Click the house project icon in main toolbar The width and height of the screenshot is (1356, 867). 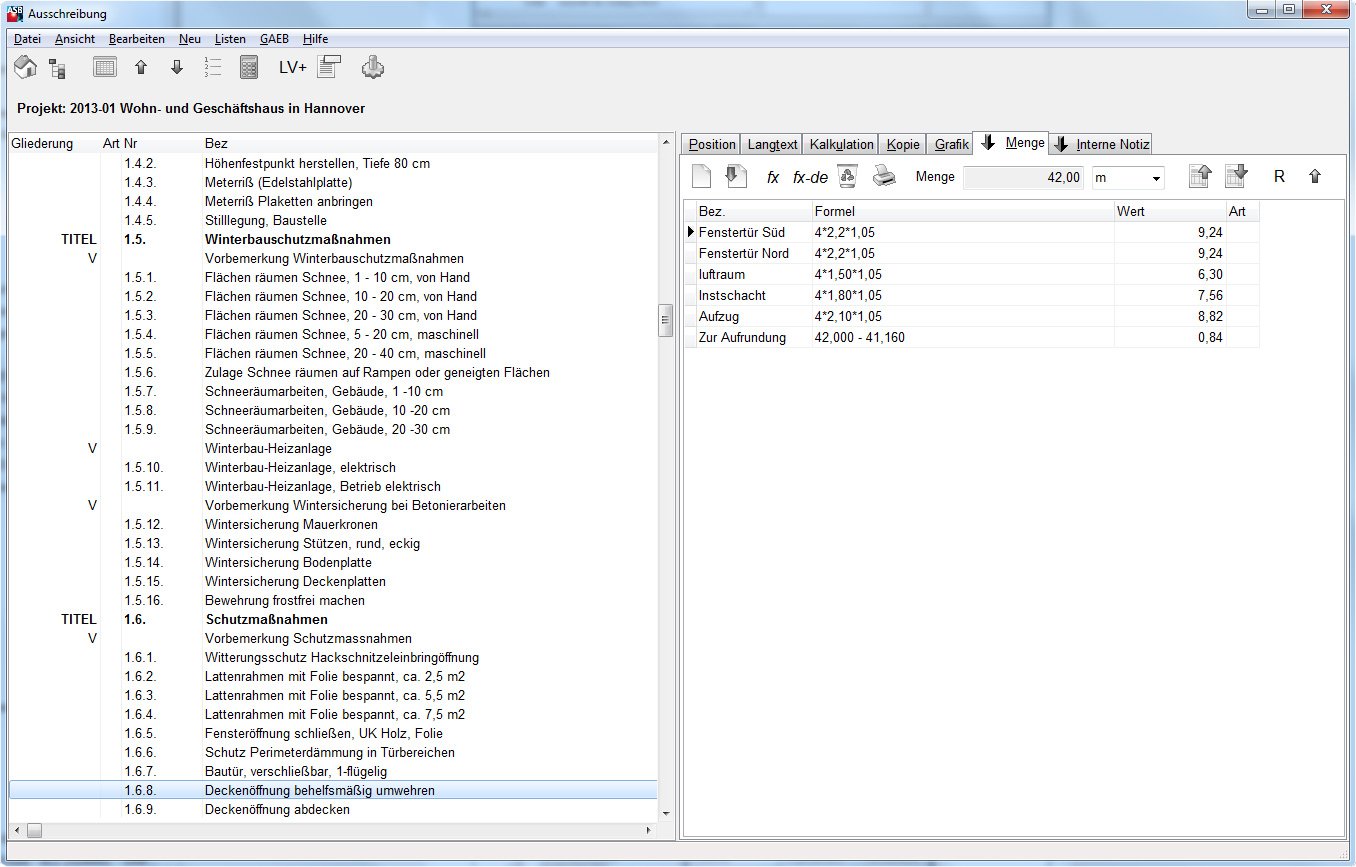pos(26,68)
